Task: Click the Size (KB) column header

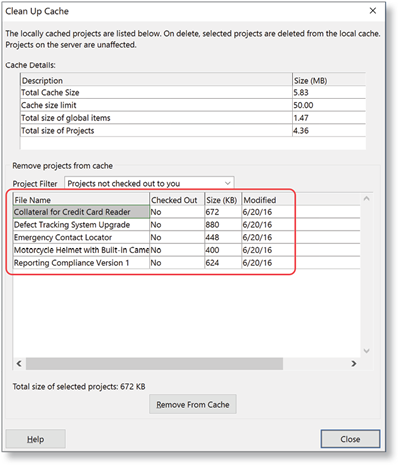Action: click(223, 200)
